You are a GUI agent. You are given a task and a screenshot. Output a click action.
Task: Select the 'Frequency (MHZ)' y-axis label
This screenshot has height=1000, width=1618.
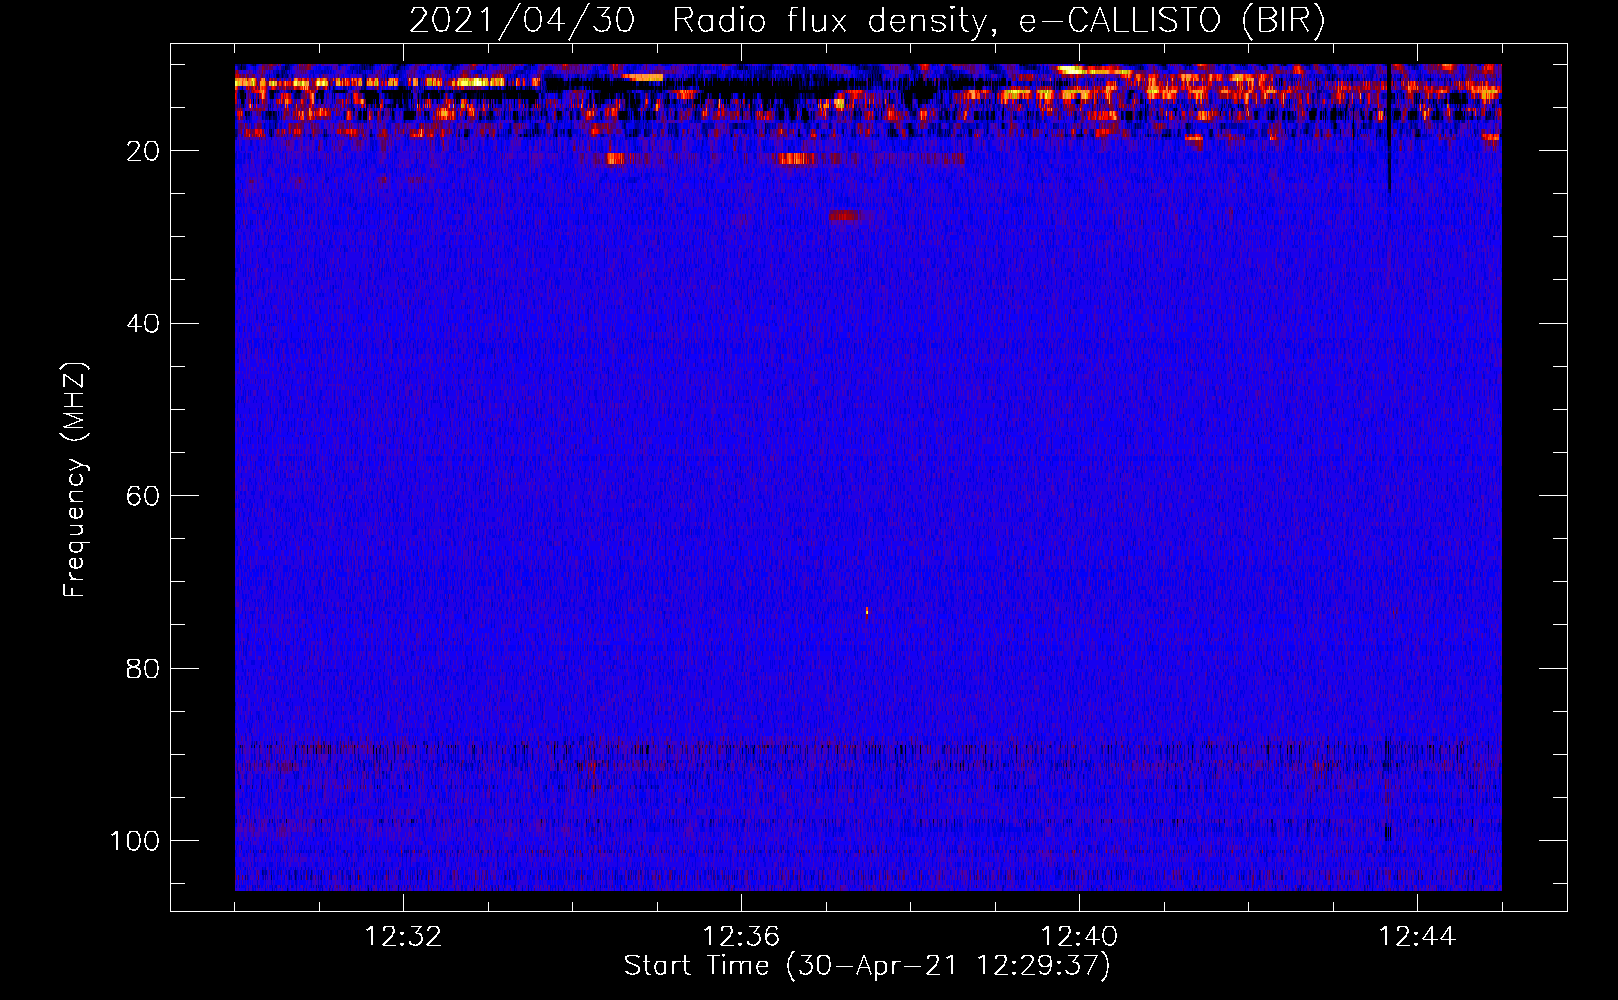pos(75,480)
